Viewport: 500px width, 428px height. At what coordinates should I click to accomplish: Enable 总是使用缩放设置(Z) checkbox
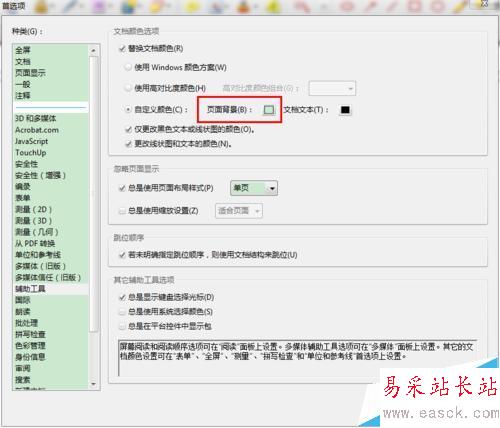pyautogui.click(x=122, y=211)
